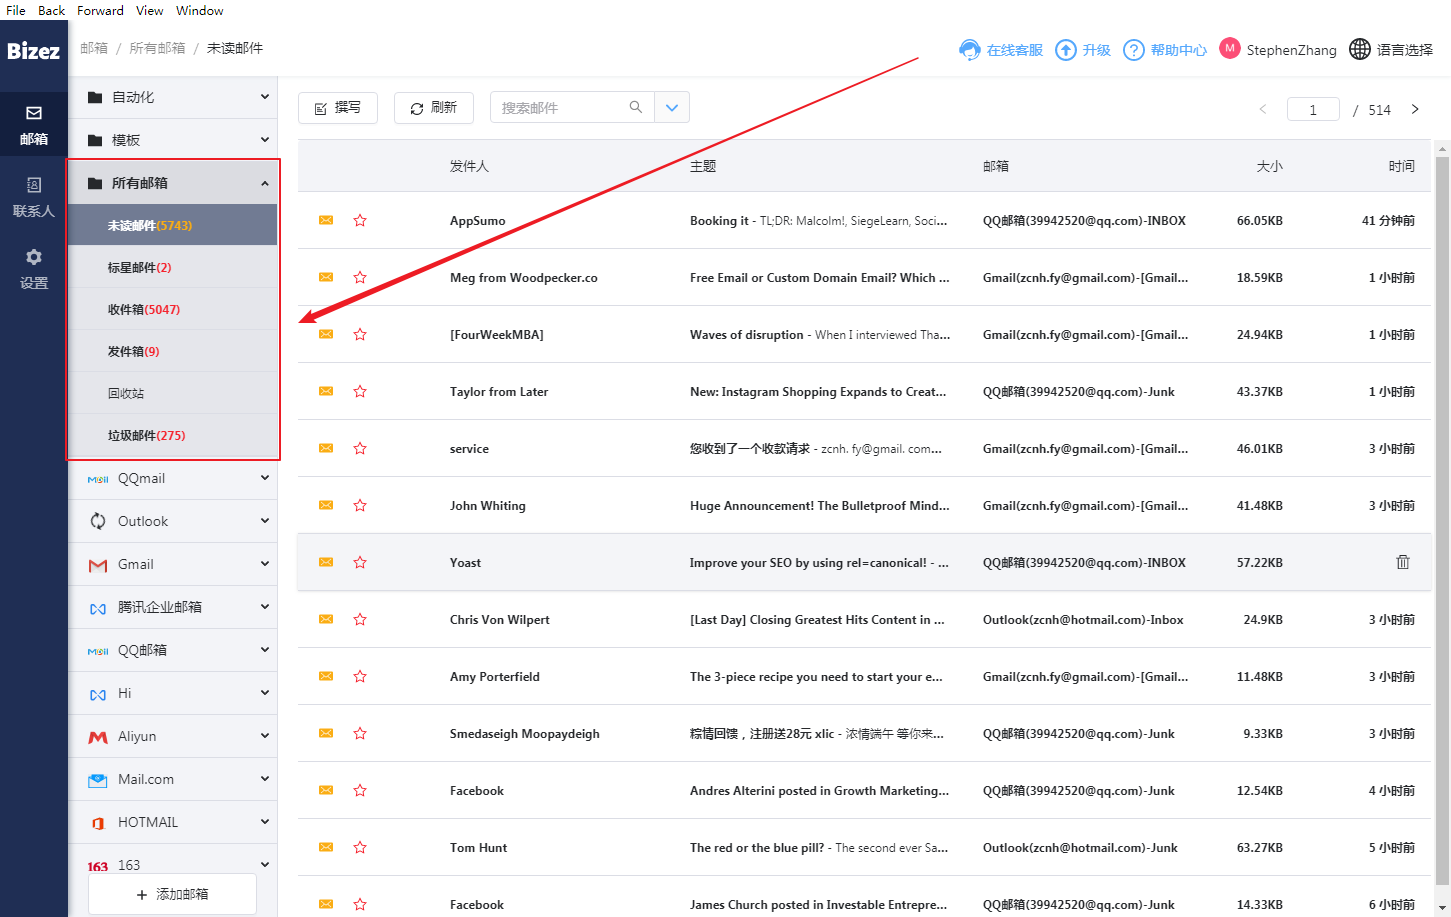Star the service email
Image resolution: width=1451 pixels, height=917 pixels.
tap(360, 448)
